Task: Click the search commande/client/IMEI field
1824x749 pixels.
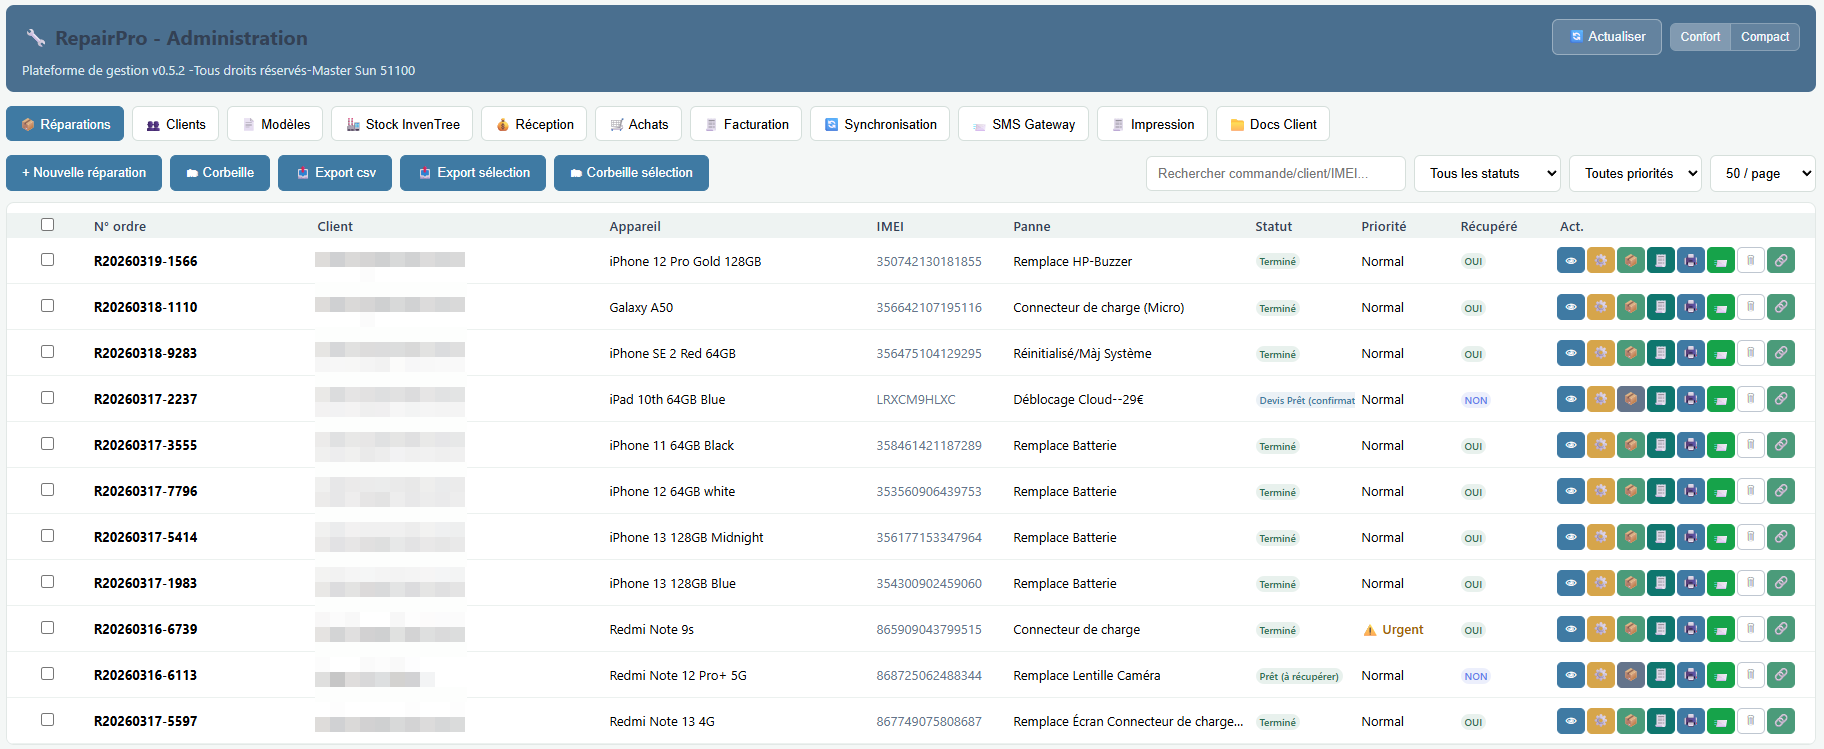Action: click(1275, 173)
